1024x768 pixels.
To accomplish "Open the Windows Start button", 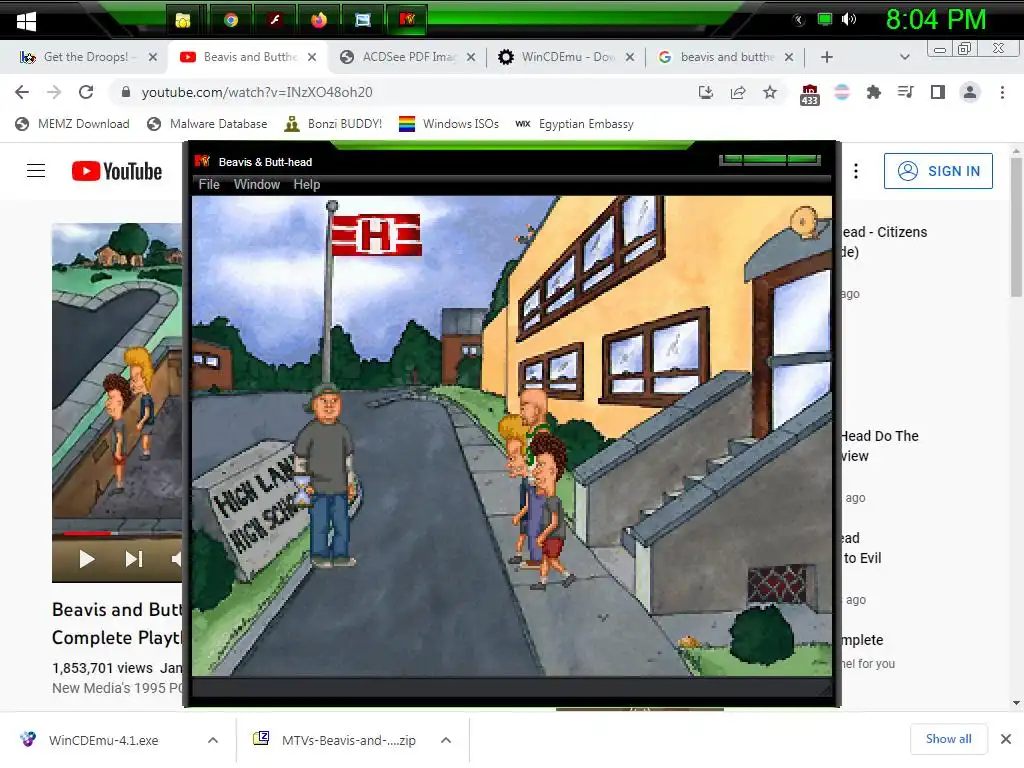I will point(26,21).
